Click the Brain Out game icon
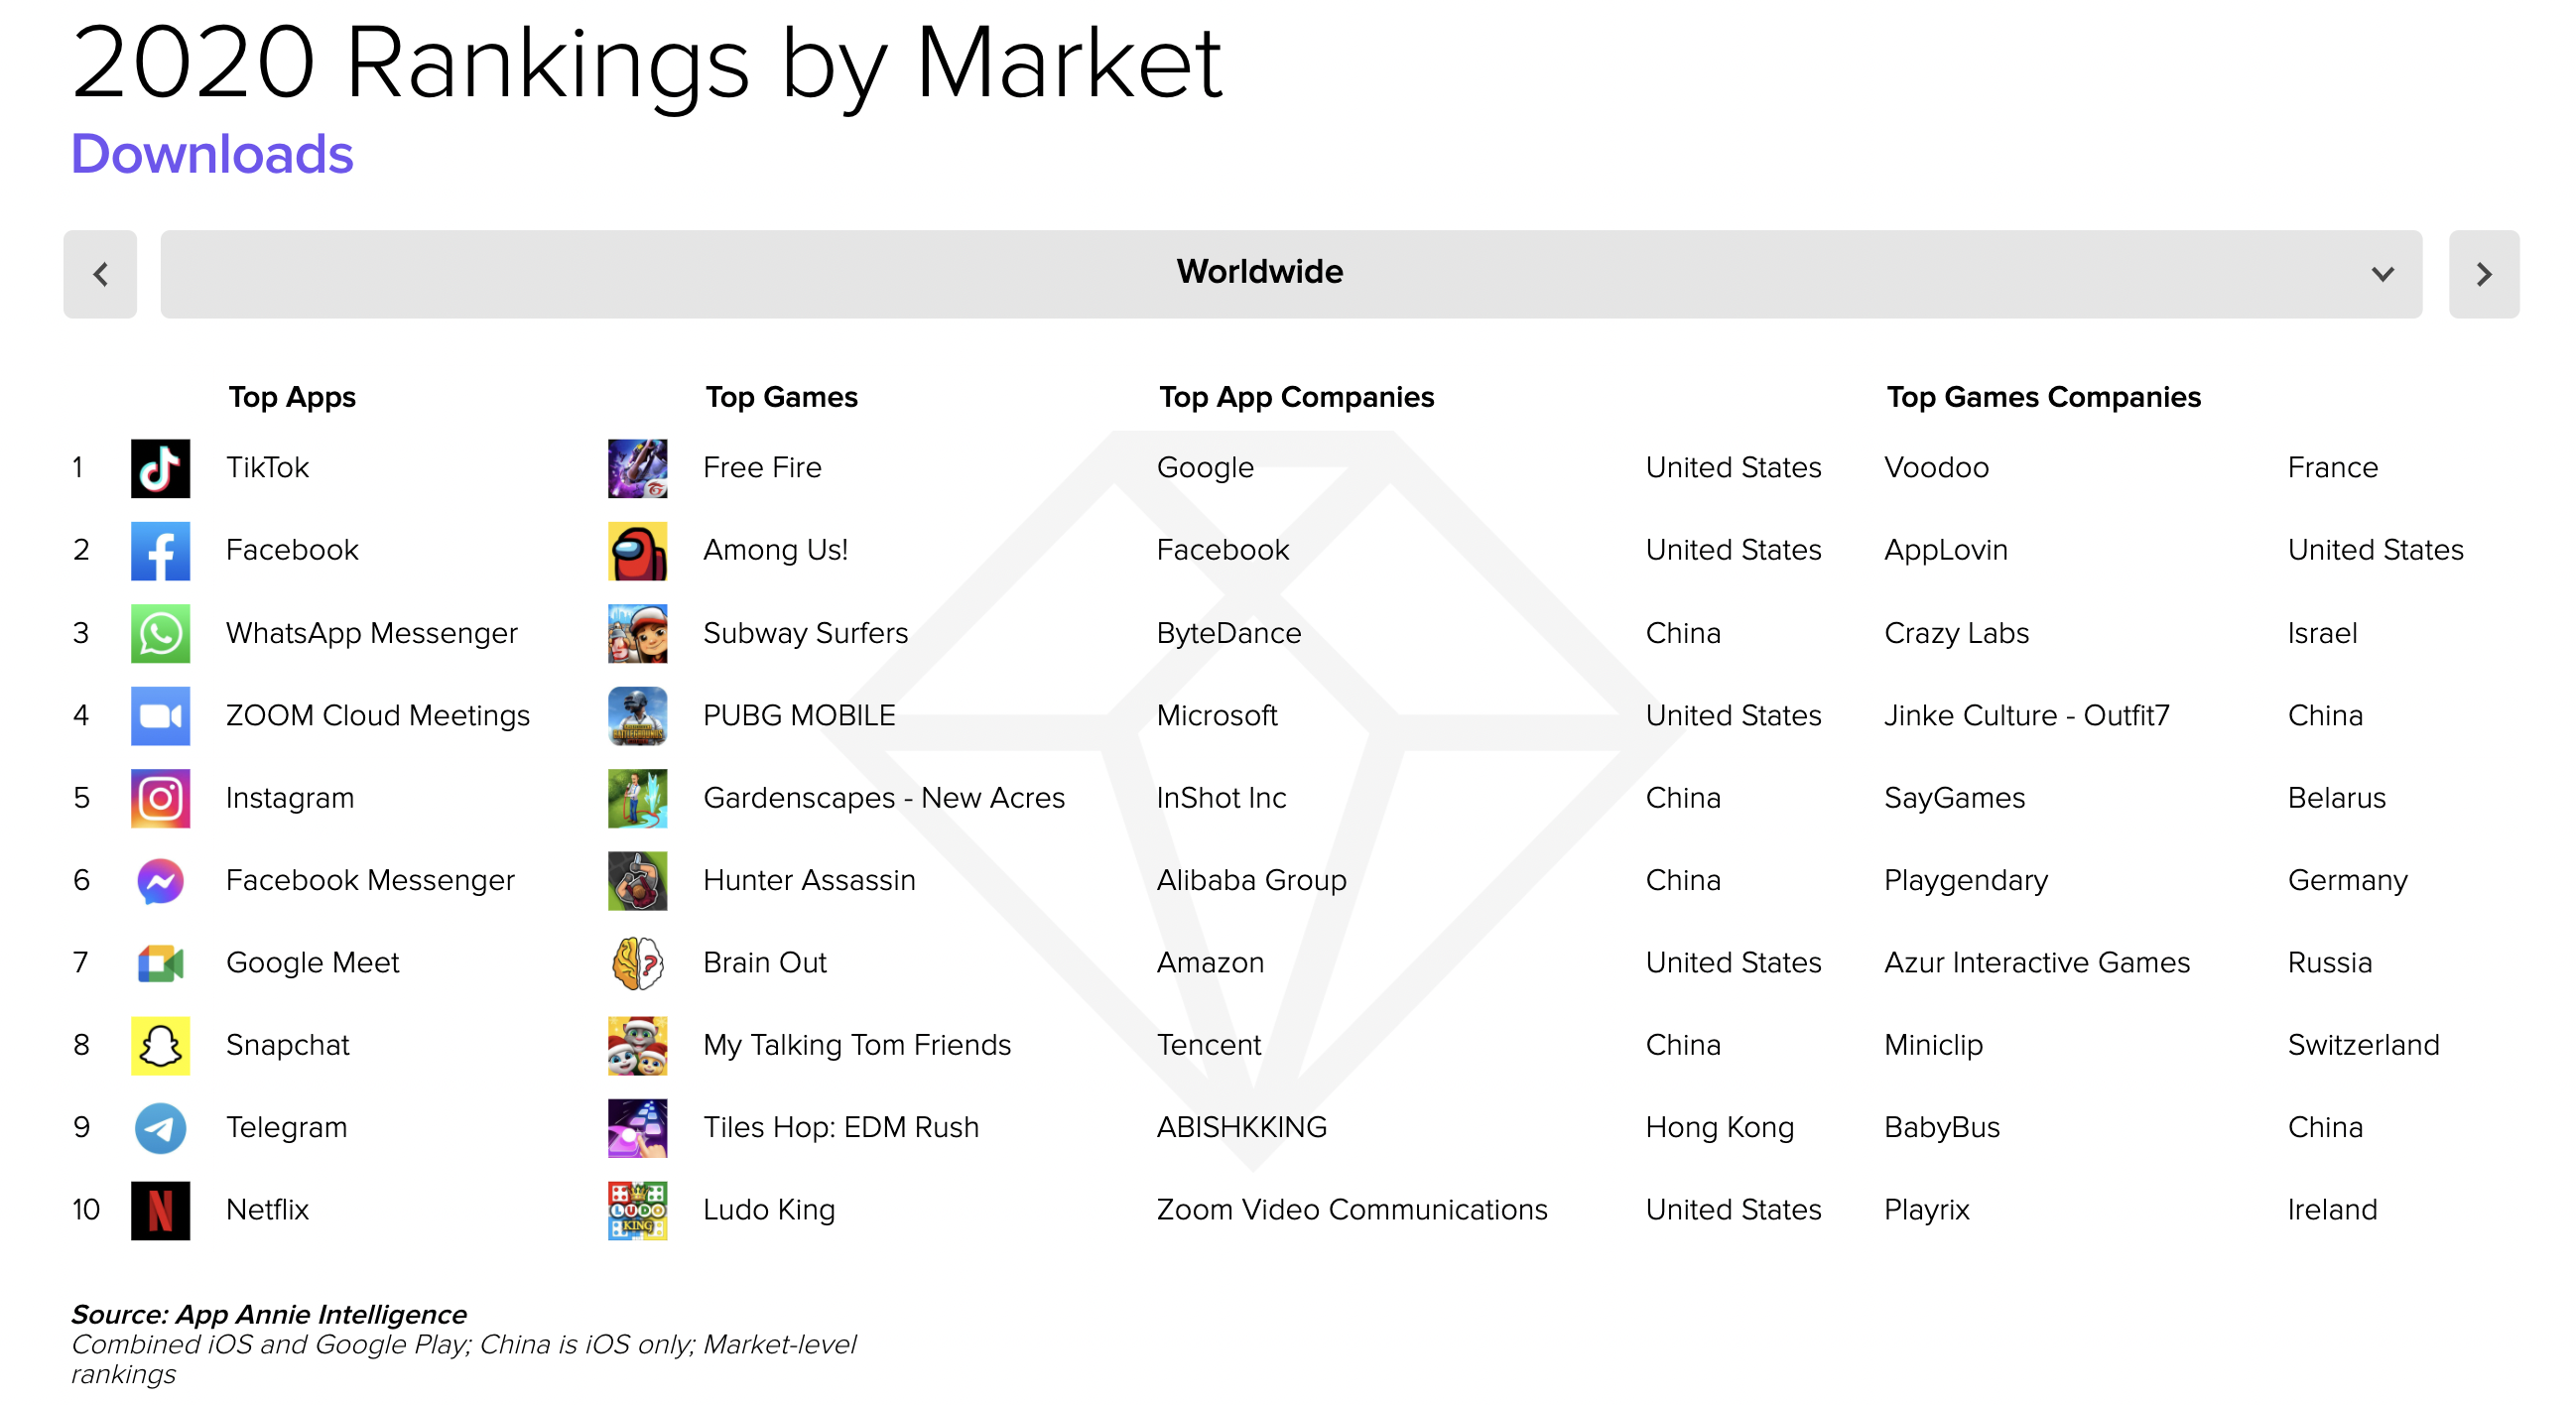Screen dimensions: 2576x1405 click(x=638, y=963)
